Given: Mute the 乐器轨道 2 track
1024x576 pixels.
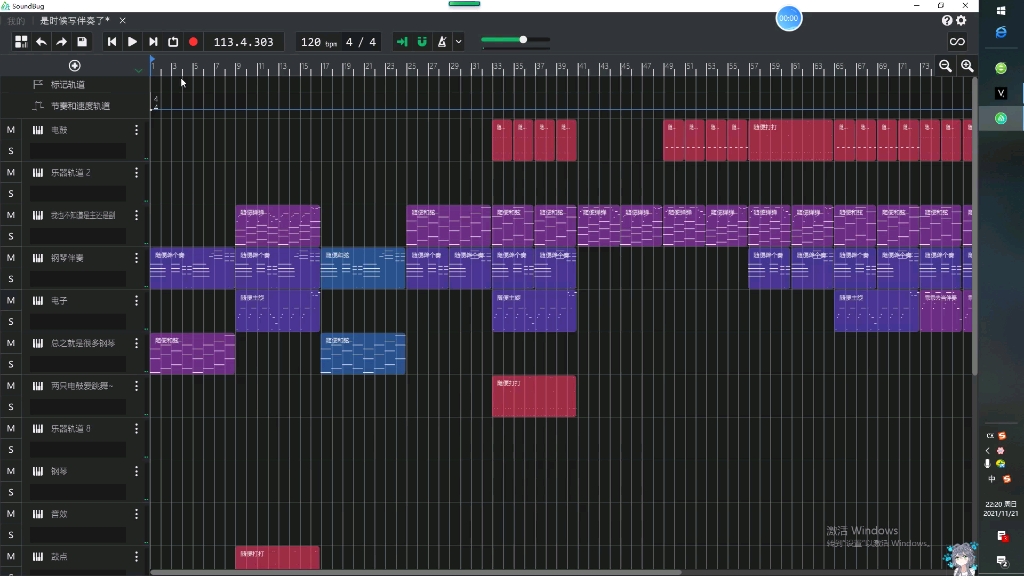Looking at the screenshot, I should pos(10,172).
